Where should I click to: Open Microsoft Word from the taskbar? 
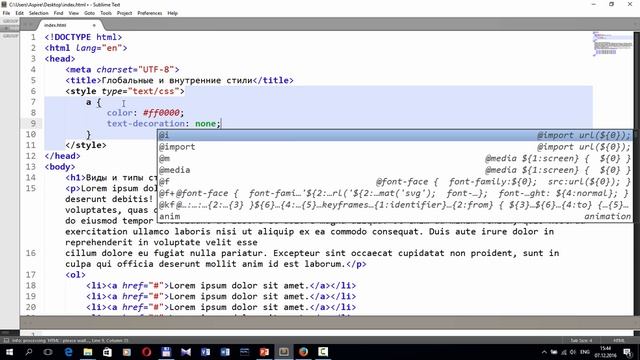click(x=225, y=352)
